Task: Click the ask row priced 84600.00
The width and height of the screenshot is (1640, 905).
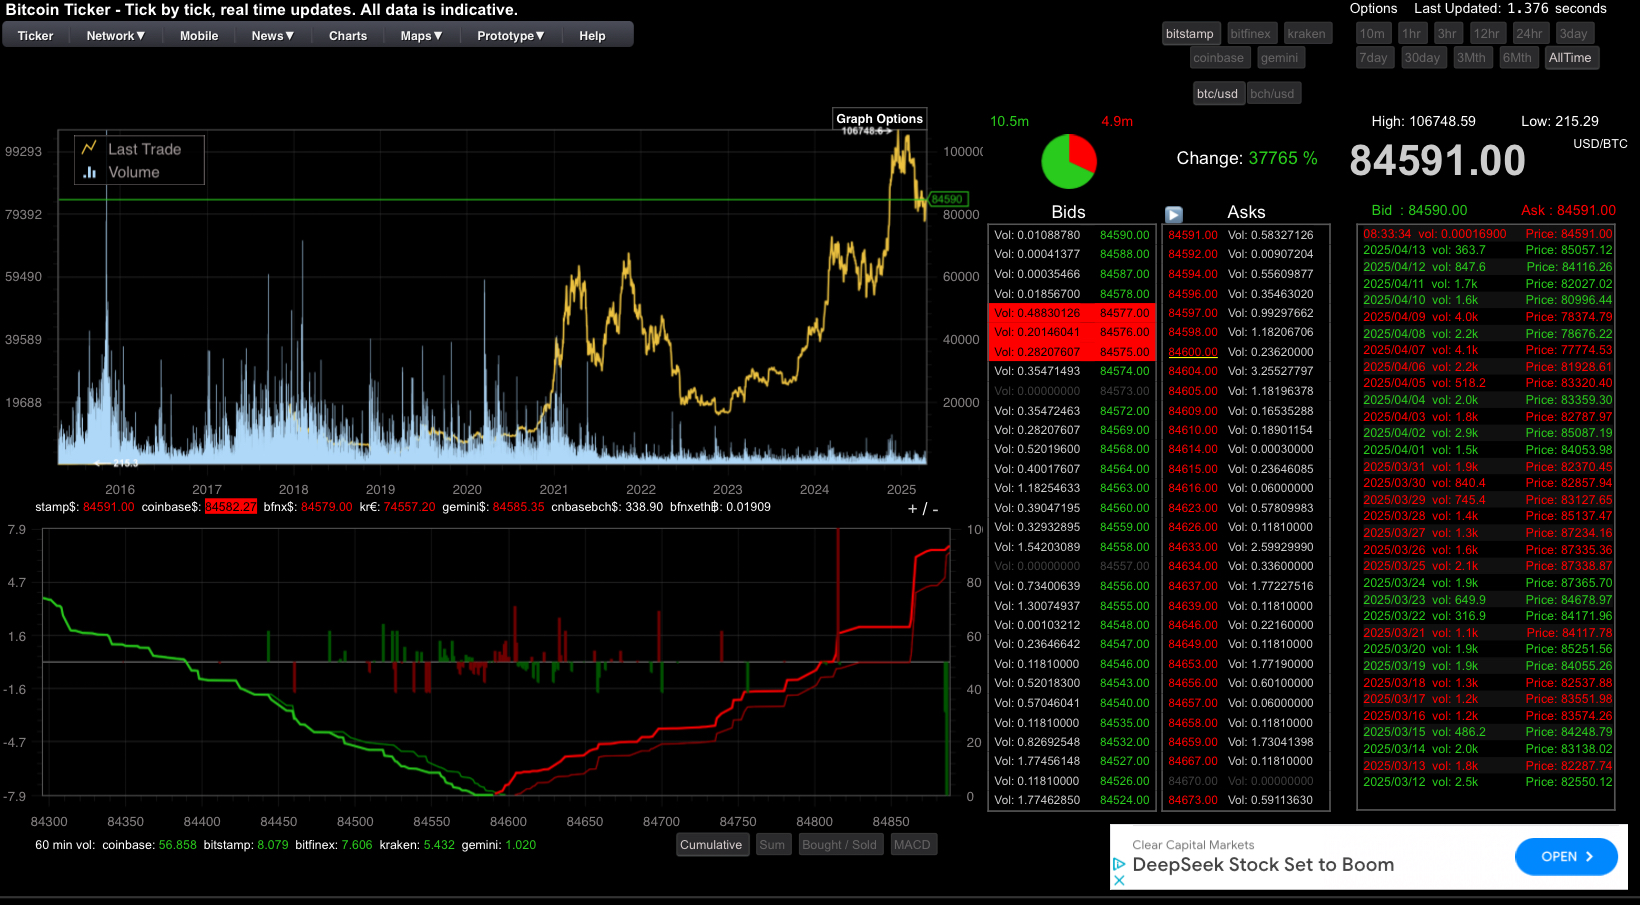Action: pyautogui.click(x=1245, y=352)
